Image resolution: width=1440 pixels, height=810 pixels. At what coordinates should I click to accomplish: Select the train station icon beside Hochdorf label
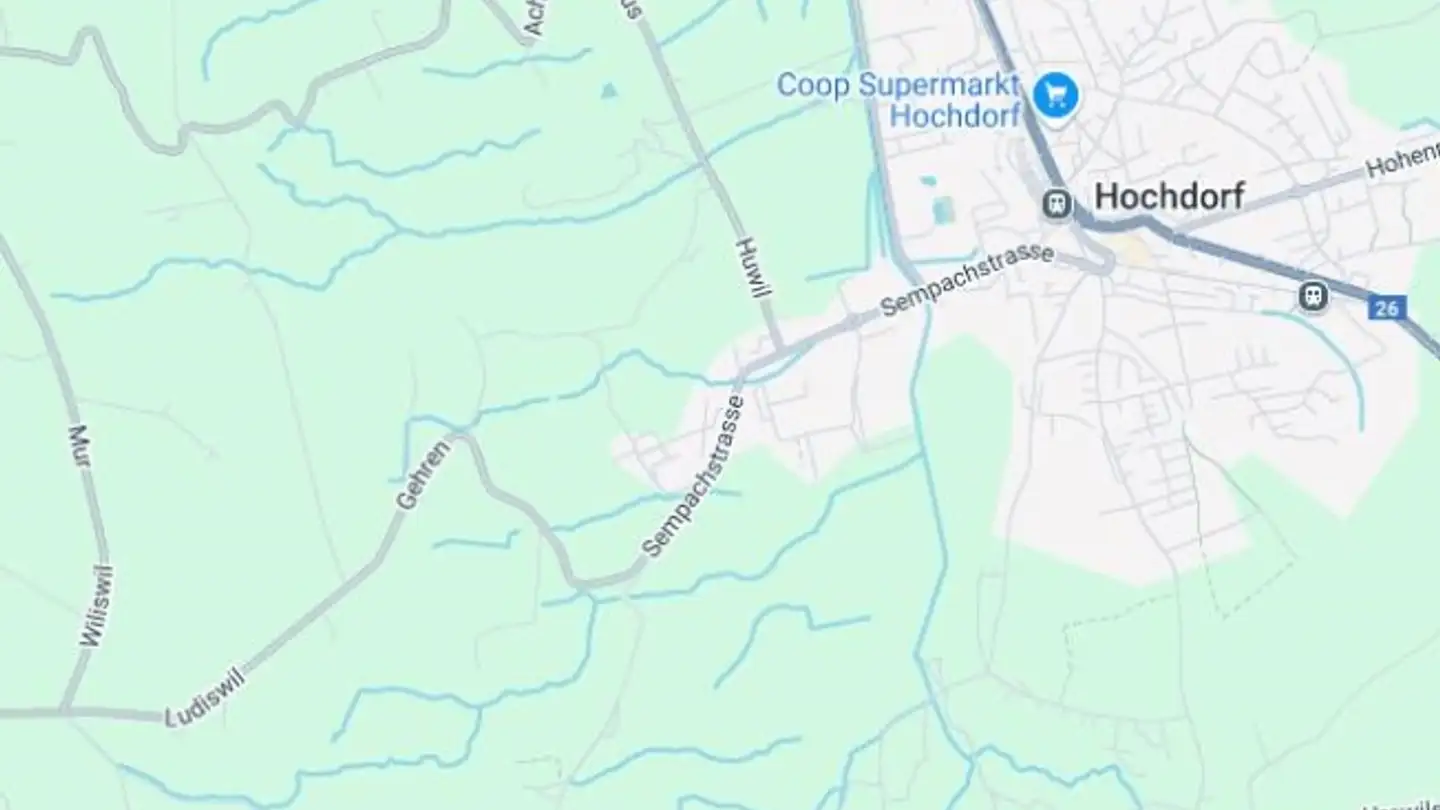pyautogui.click(x=1056, y=205)
